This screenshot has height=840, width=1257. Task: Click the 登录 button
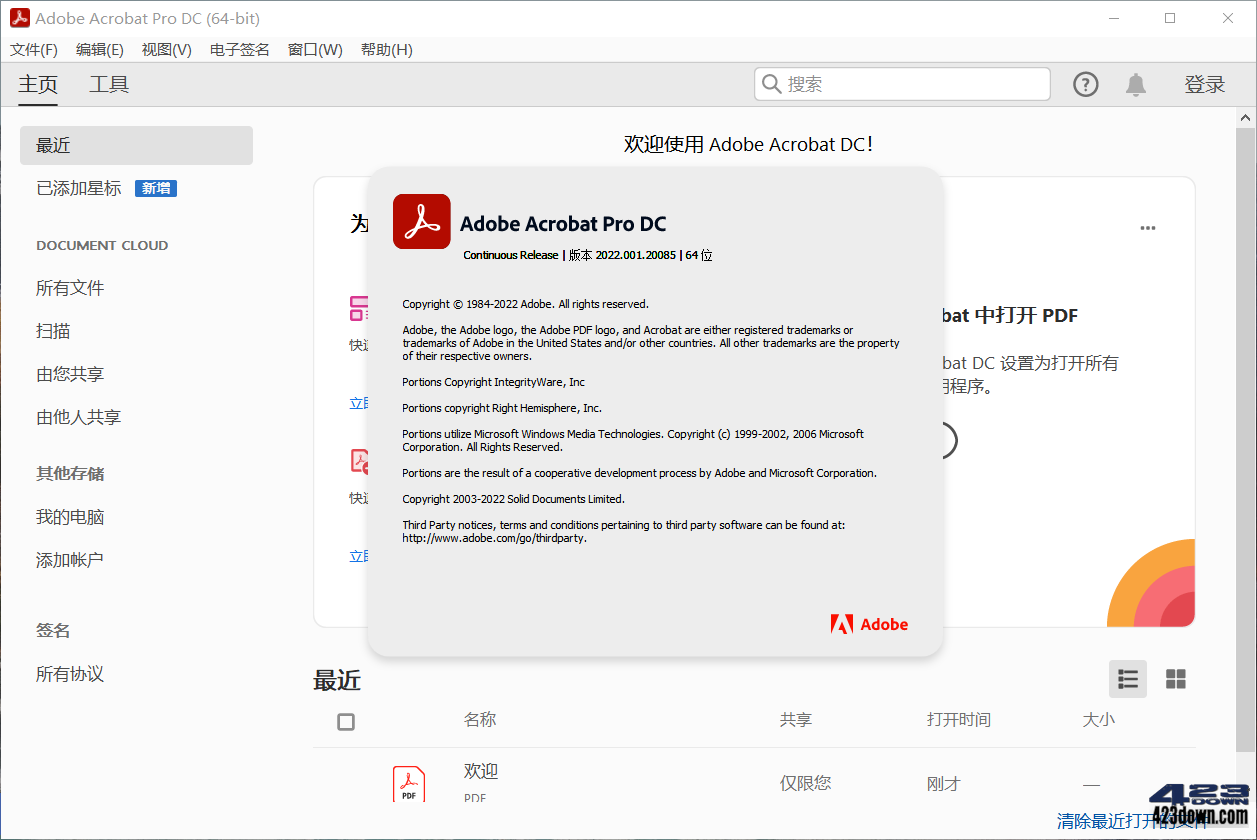[x=1205, y=84]
